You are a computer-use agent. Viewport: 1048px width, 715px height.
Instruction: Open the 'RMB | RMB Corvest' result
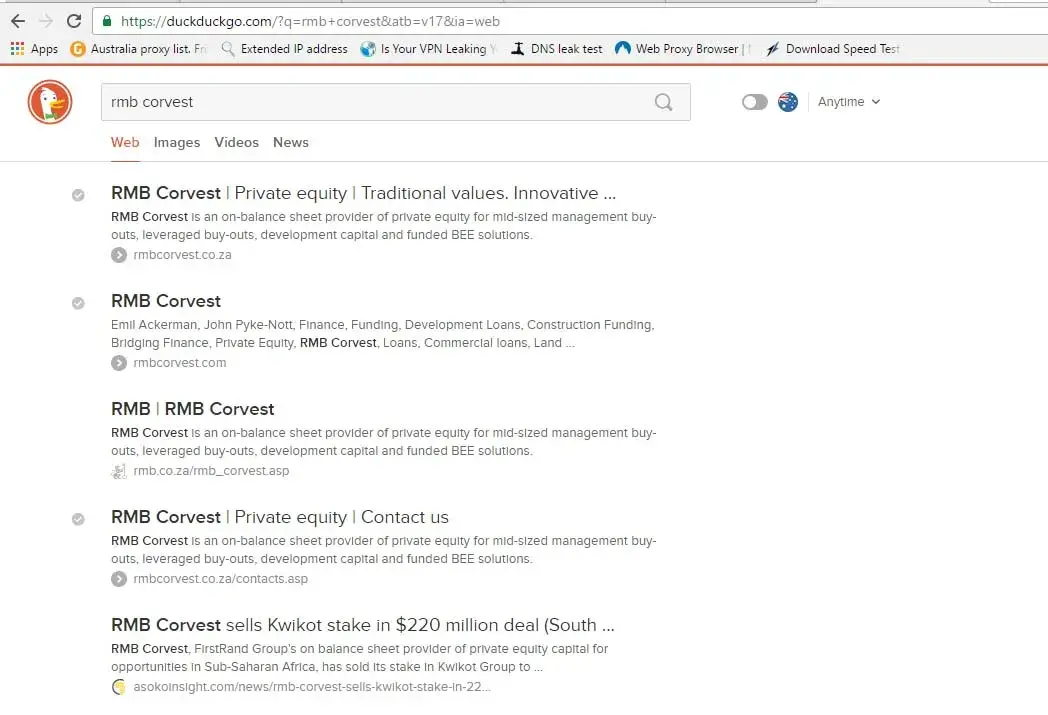pos(192,409)
